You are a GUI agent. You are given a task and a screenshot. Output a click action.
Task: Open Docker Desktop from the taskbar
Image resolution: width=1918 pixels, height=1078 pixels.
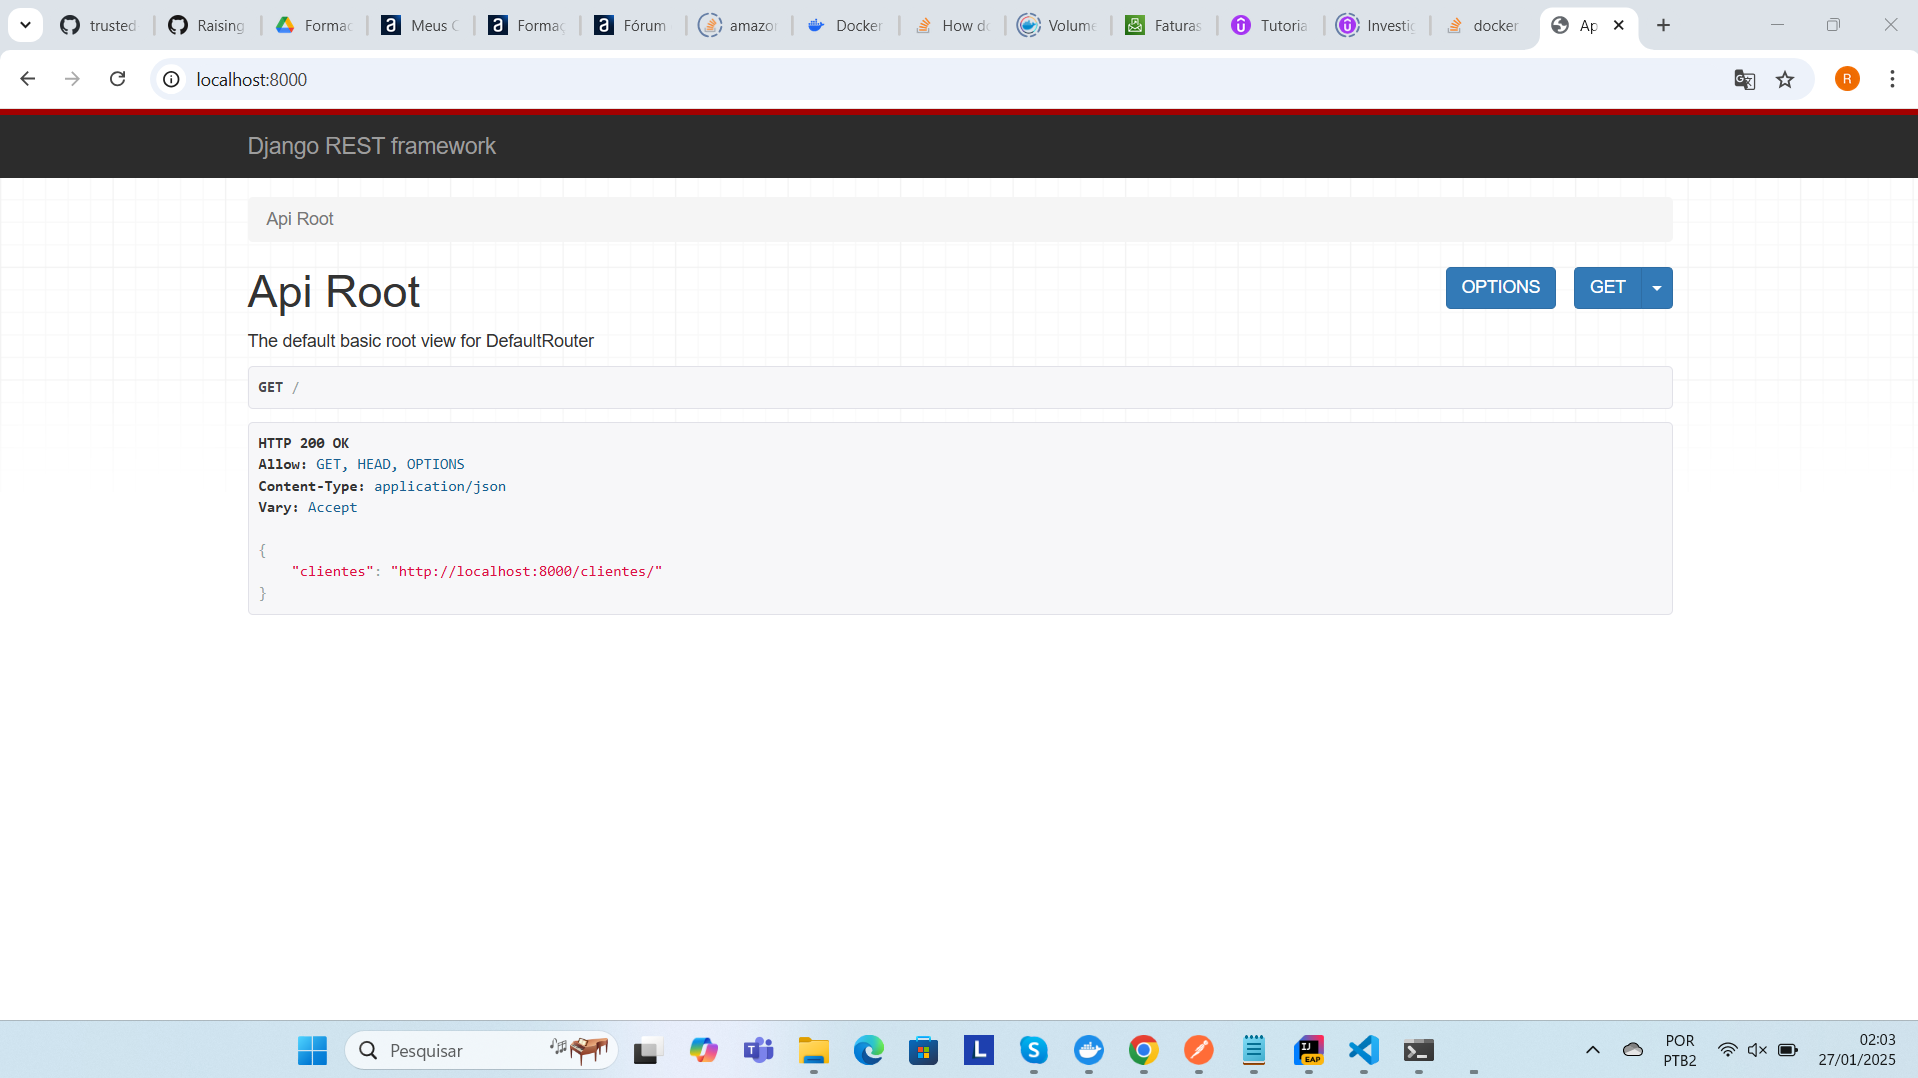coord(1088,1050)
